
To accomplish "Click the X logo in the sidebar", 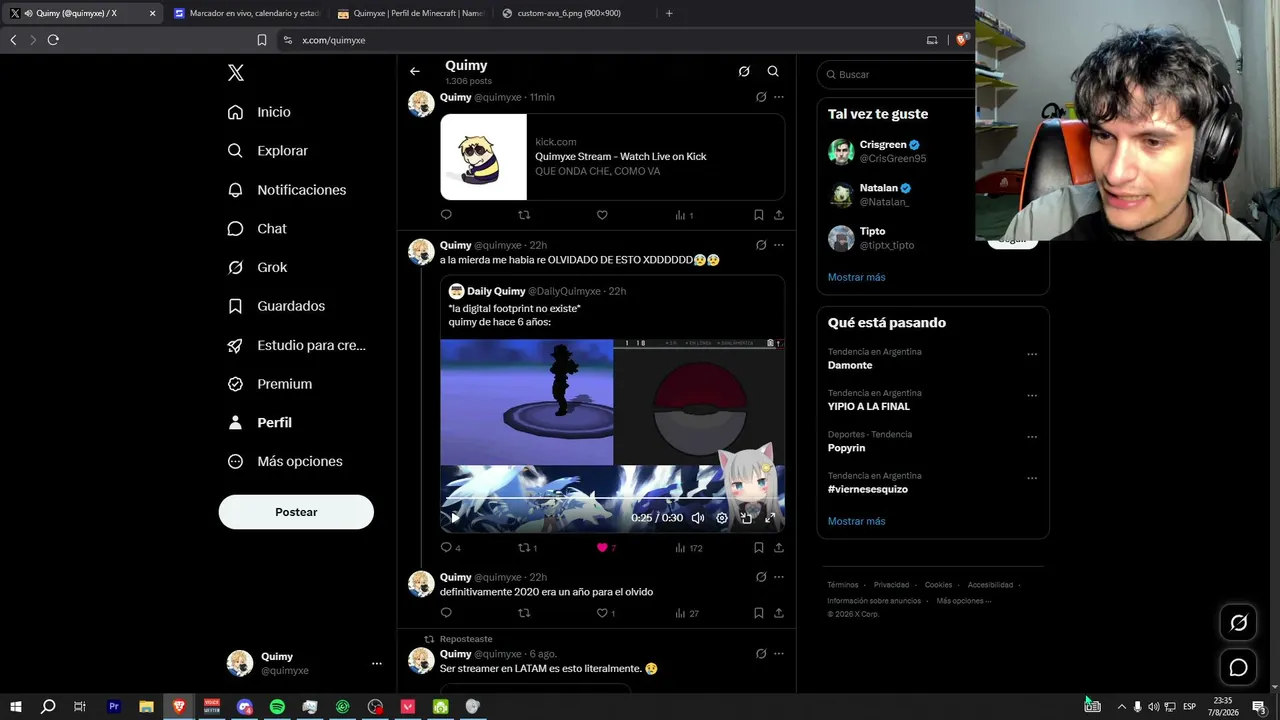I will [x=236, y=73].
